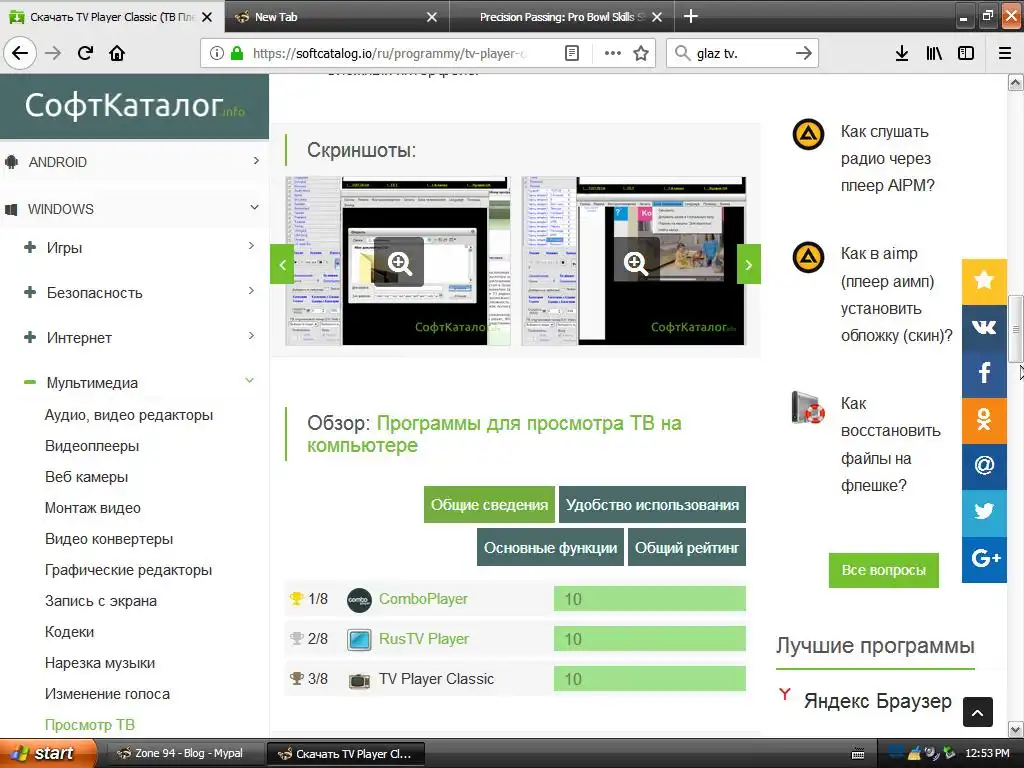This screenshot has width=1024, height=768.
Task: Share via the VK social button
Action: [984, 327]
